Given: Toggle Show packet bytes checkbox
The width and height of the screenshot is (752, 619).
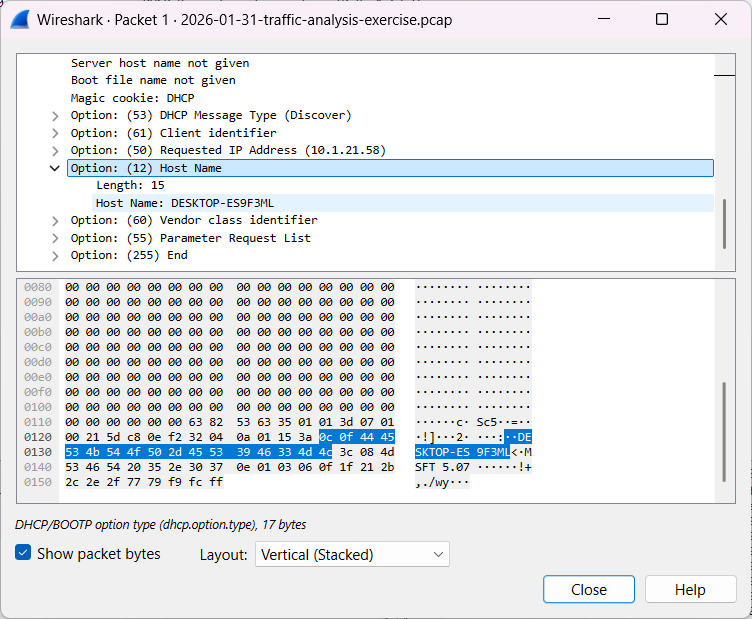Looking at the screenshot, I should coord(23,552).
